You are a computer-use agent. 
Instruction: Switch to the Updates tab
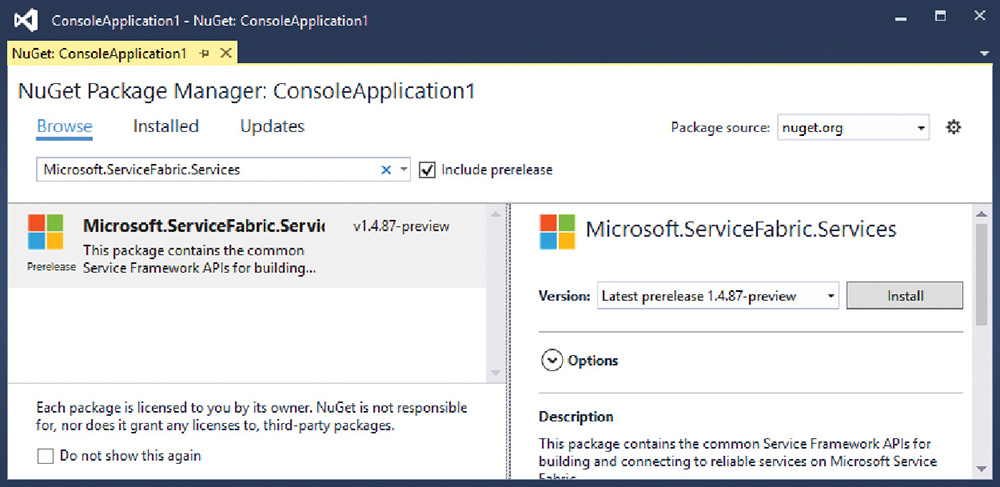coord(272,126)
